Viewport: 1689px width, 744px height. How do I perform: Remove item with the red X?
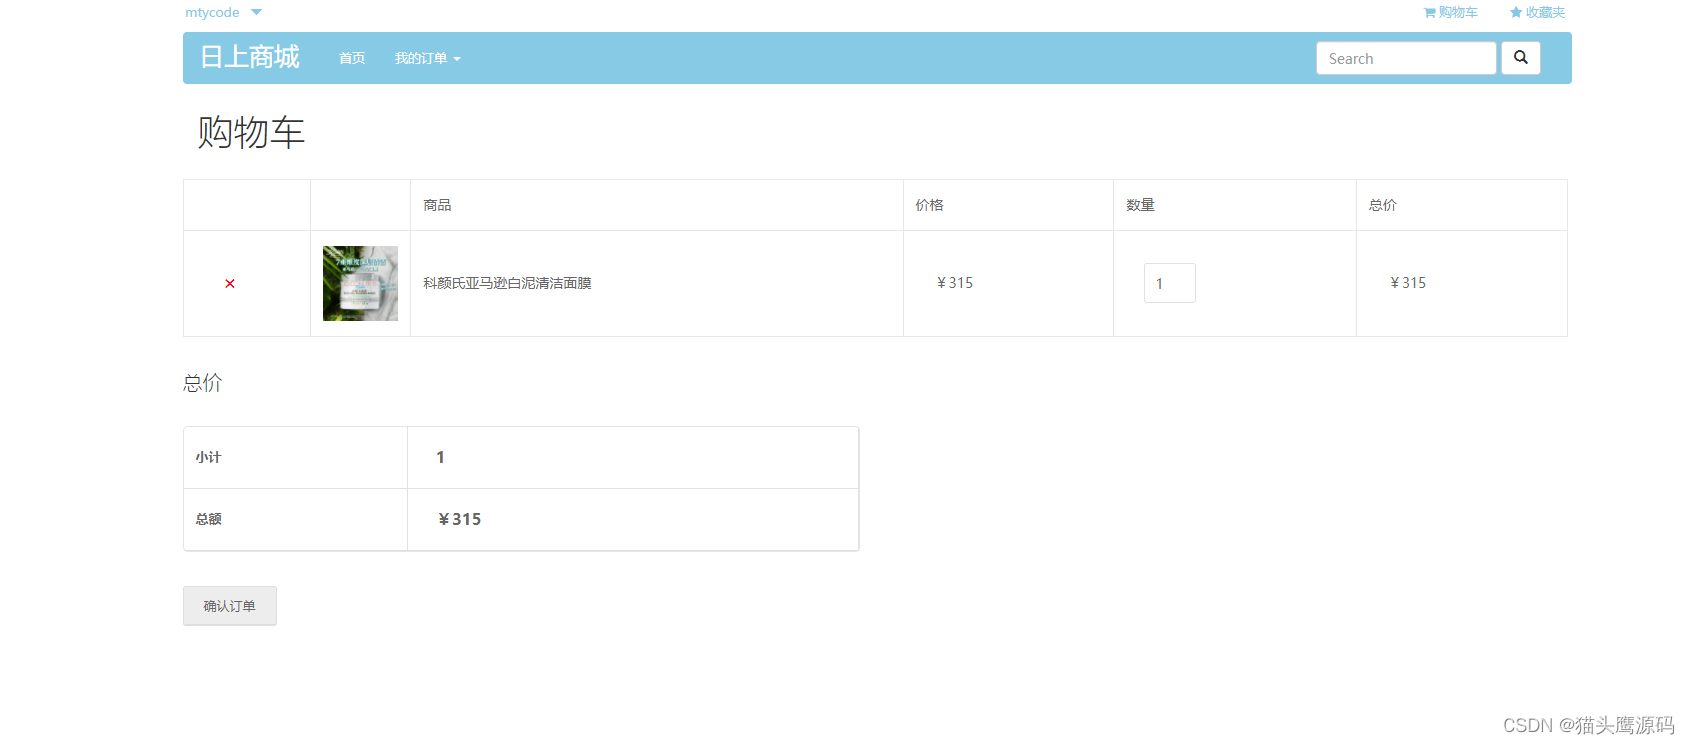point(230,284)
